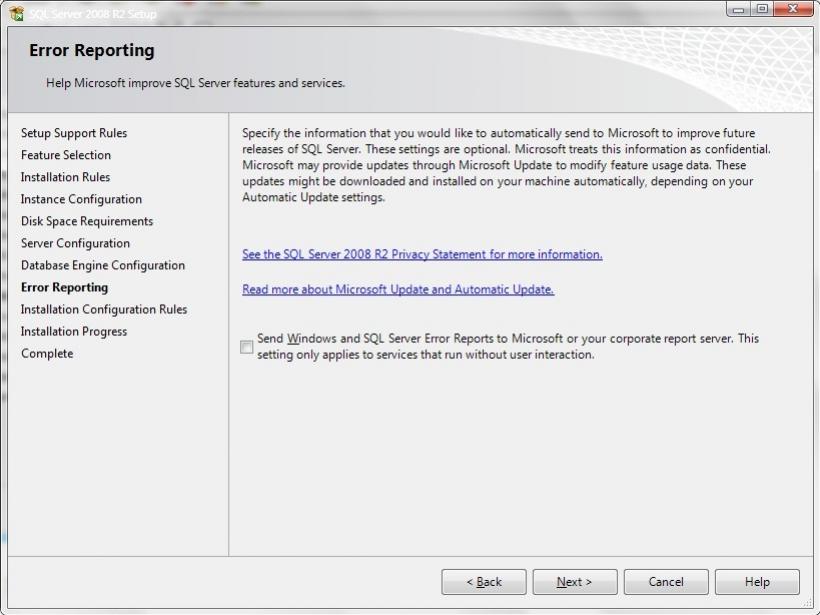Open the SQL Server 2008 R2 Privacy Statement link
Viewport: 820px width, 615px height.
[x=422, y=254]
